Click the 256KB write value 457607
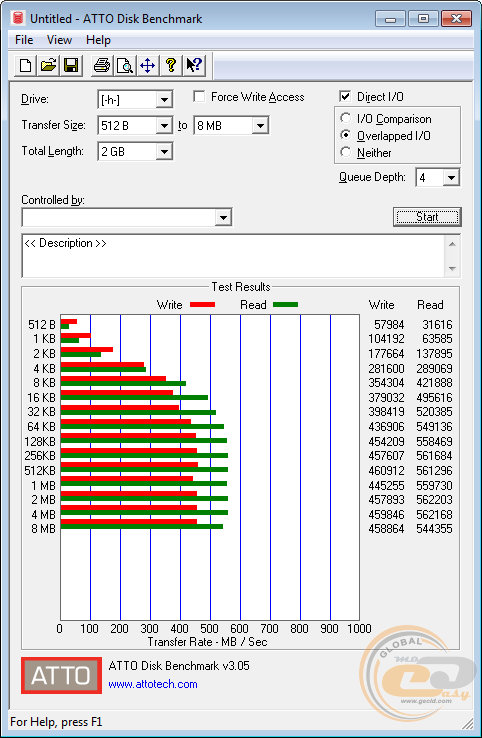The image size is (482, 738). click(386, 456)
